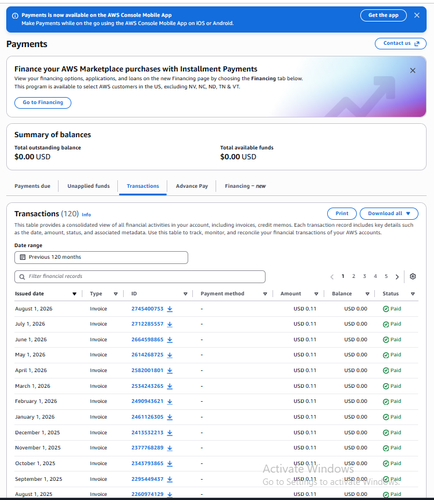Download invoice 2712285557 file icon
The image size is (434, 500).
170,324
